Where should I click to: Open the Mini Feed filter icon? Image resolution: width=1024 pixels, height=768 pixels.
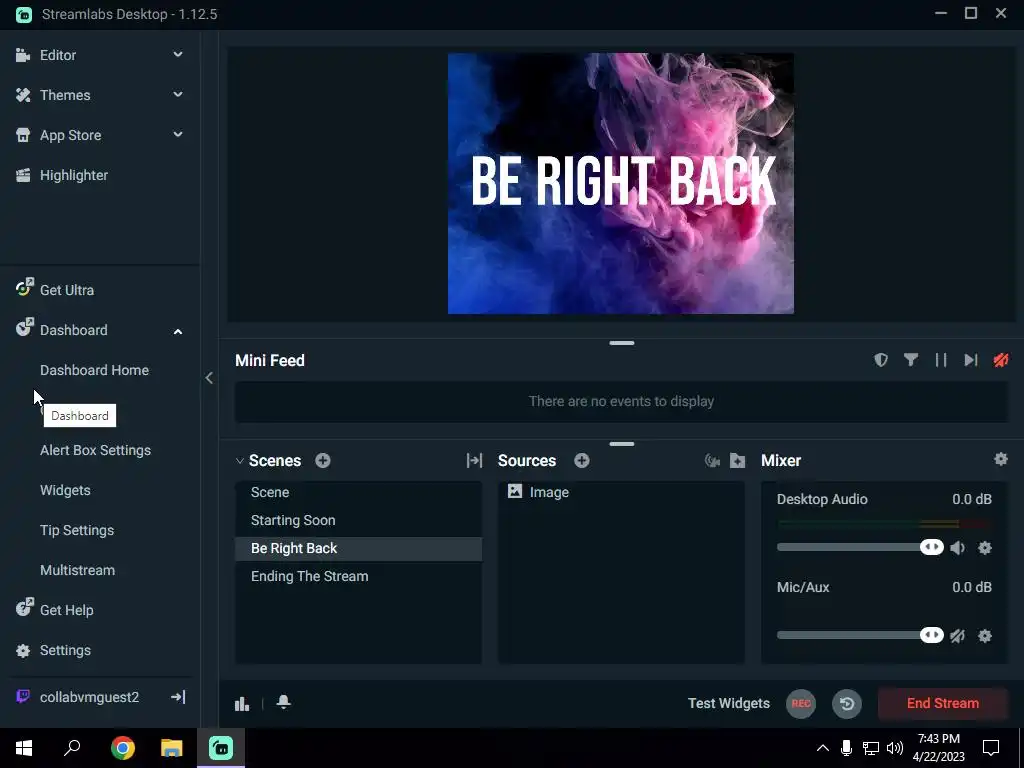910,360
